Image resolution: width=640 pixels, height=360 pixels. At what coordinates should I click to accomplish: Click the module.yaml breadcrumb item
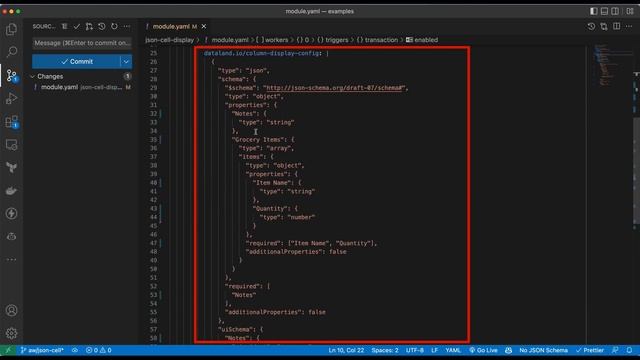pyautogui.click(x=227, y=40)
